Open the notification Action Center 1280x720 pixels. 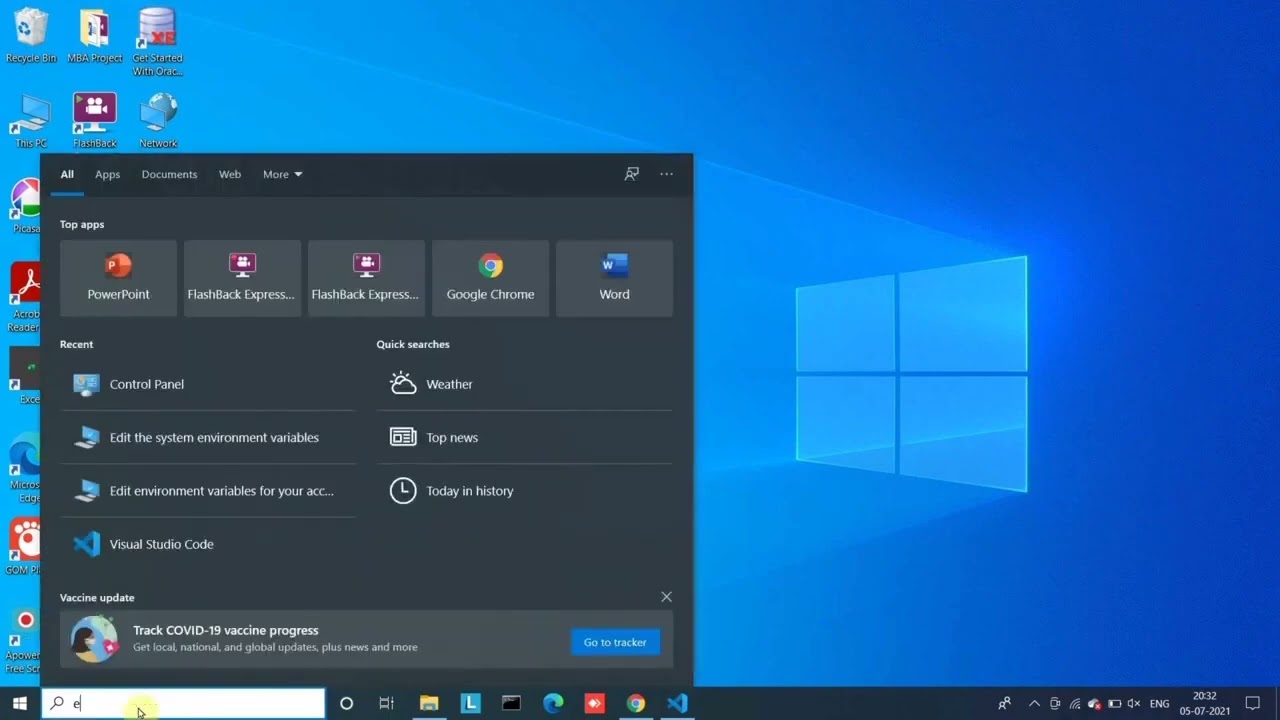[x=1253, y=703]
